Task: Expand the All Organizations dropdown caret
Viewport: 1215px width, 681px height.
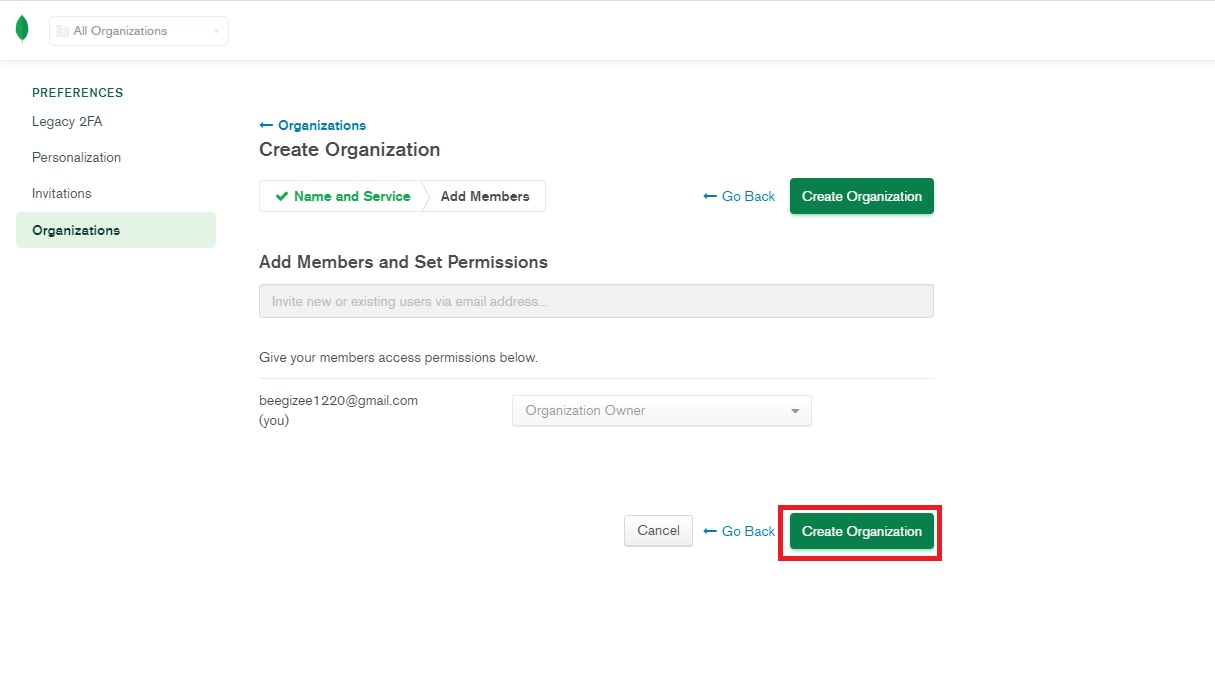Action: (x=215, y=32)
